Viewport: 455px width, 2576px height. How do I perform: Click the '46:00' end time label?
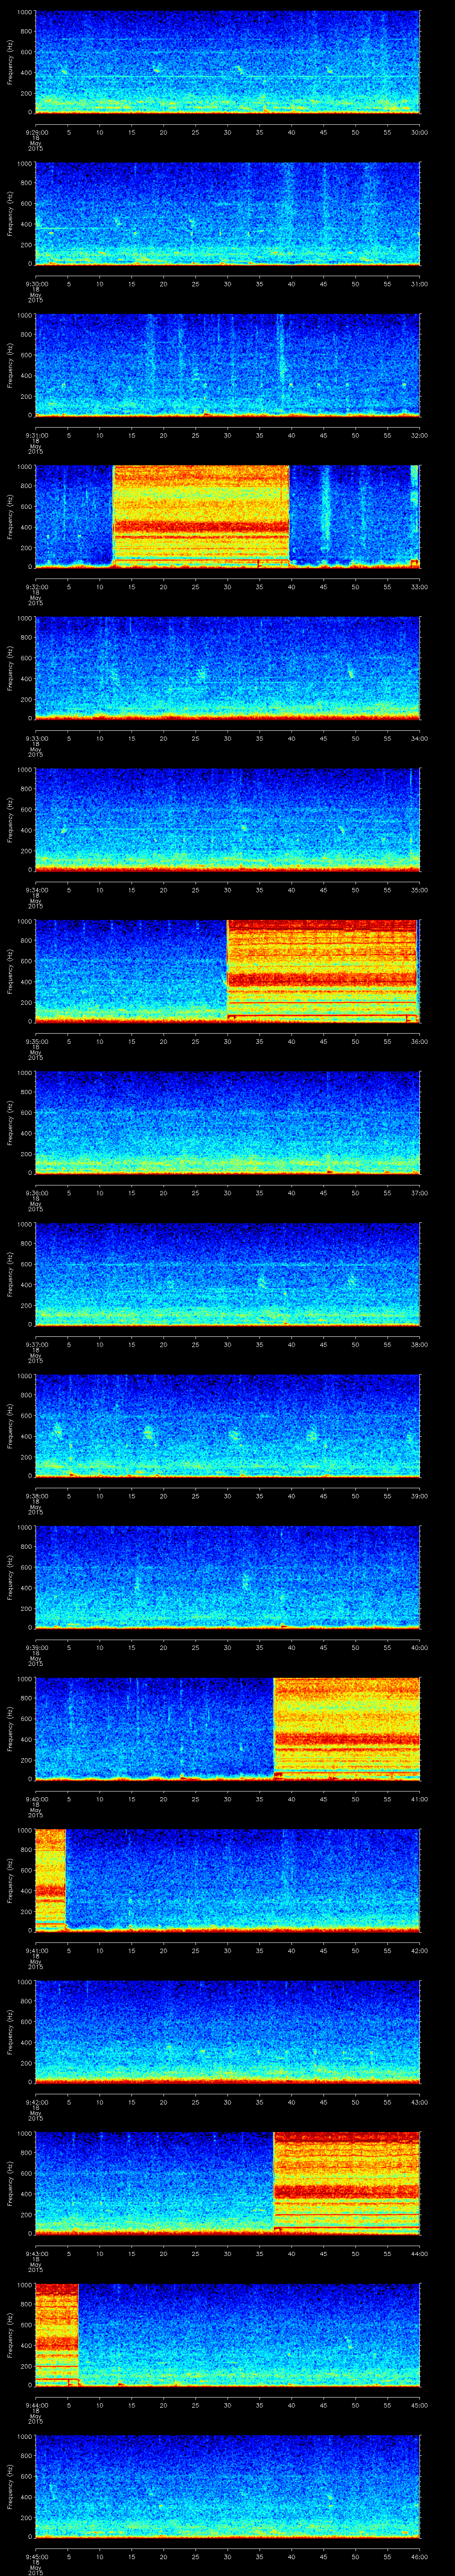pyautogui.click(x=420, y=2556)
